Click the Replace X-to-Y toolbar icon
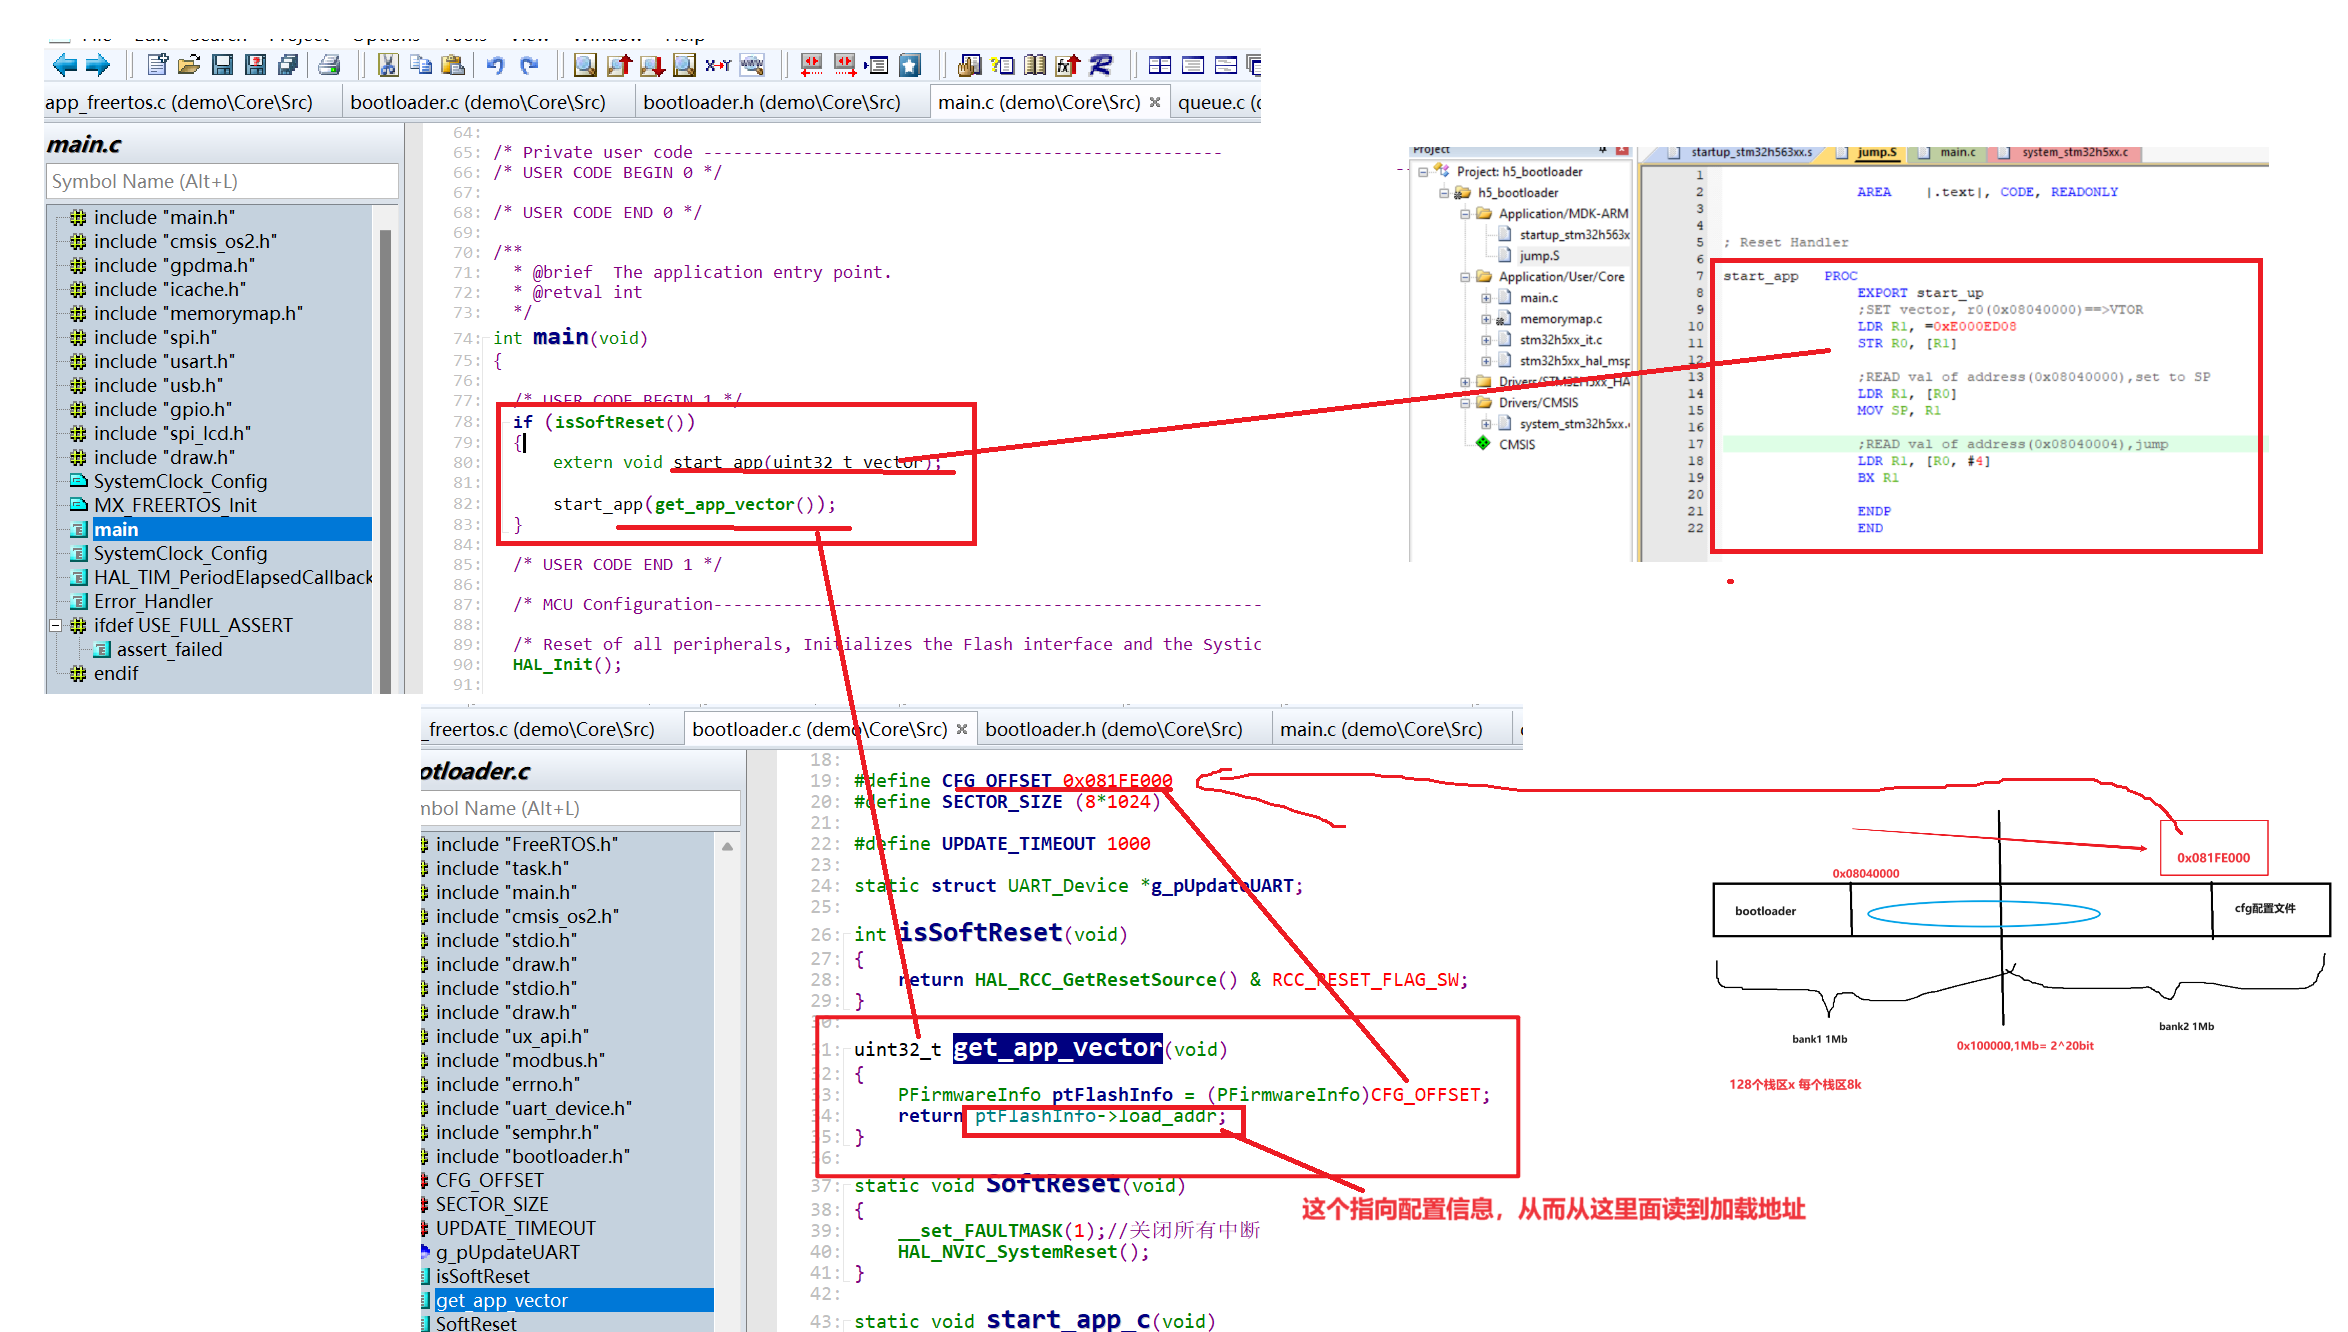Image resolution: width=2348 pixels, height=1332 pixels. (717, 66)
